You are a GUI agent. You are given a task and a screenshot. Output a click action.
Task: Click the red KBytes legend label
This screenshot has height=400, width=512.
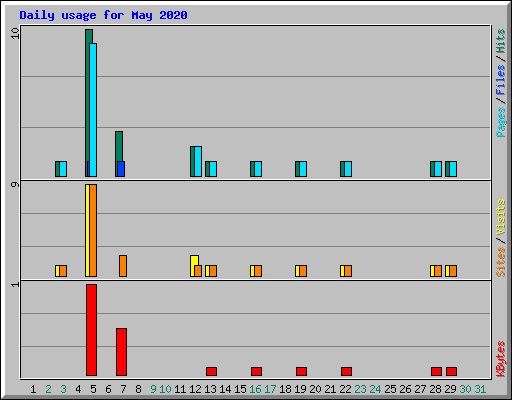click(500, 359)
